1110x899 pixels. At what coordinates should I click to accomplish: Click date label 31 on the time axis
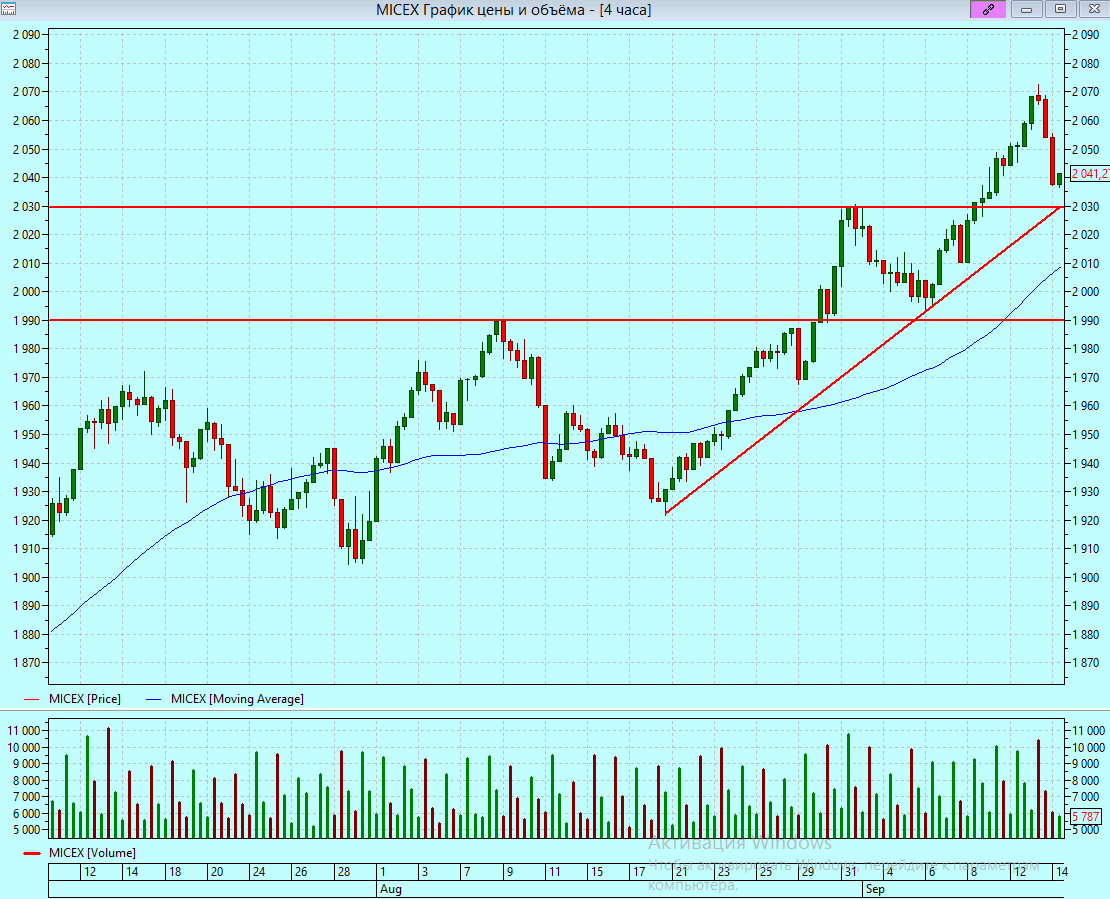849,871
